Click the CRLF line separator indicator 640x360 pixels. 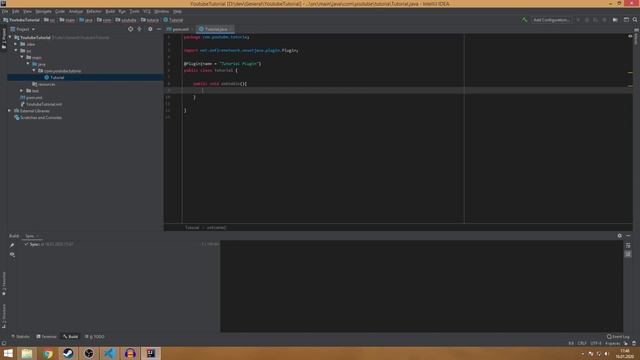pyautogui.click(x=582, y=343)
